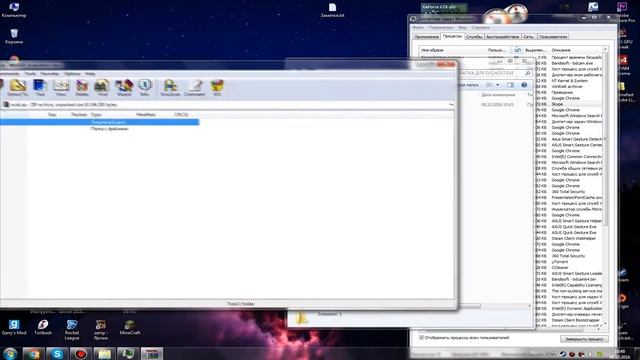
Task: Click Завершить процесс button
Action: (x=584, y=339)
